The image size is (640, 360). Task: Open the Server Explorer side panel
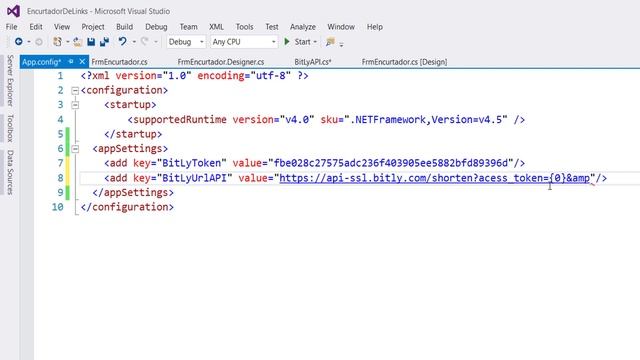(10, 80)
